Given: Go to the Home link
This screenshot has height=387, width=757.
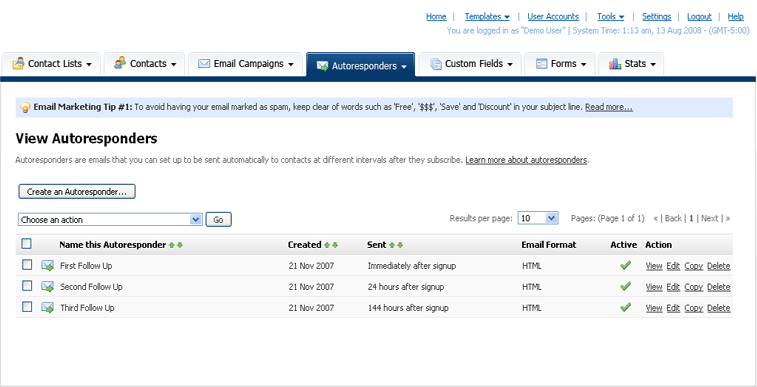Looking at the screenshot, I should pos(436,17).
